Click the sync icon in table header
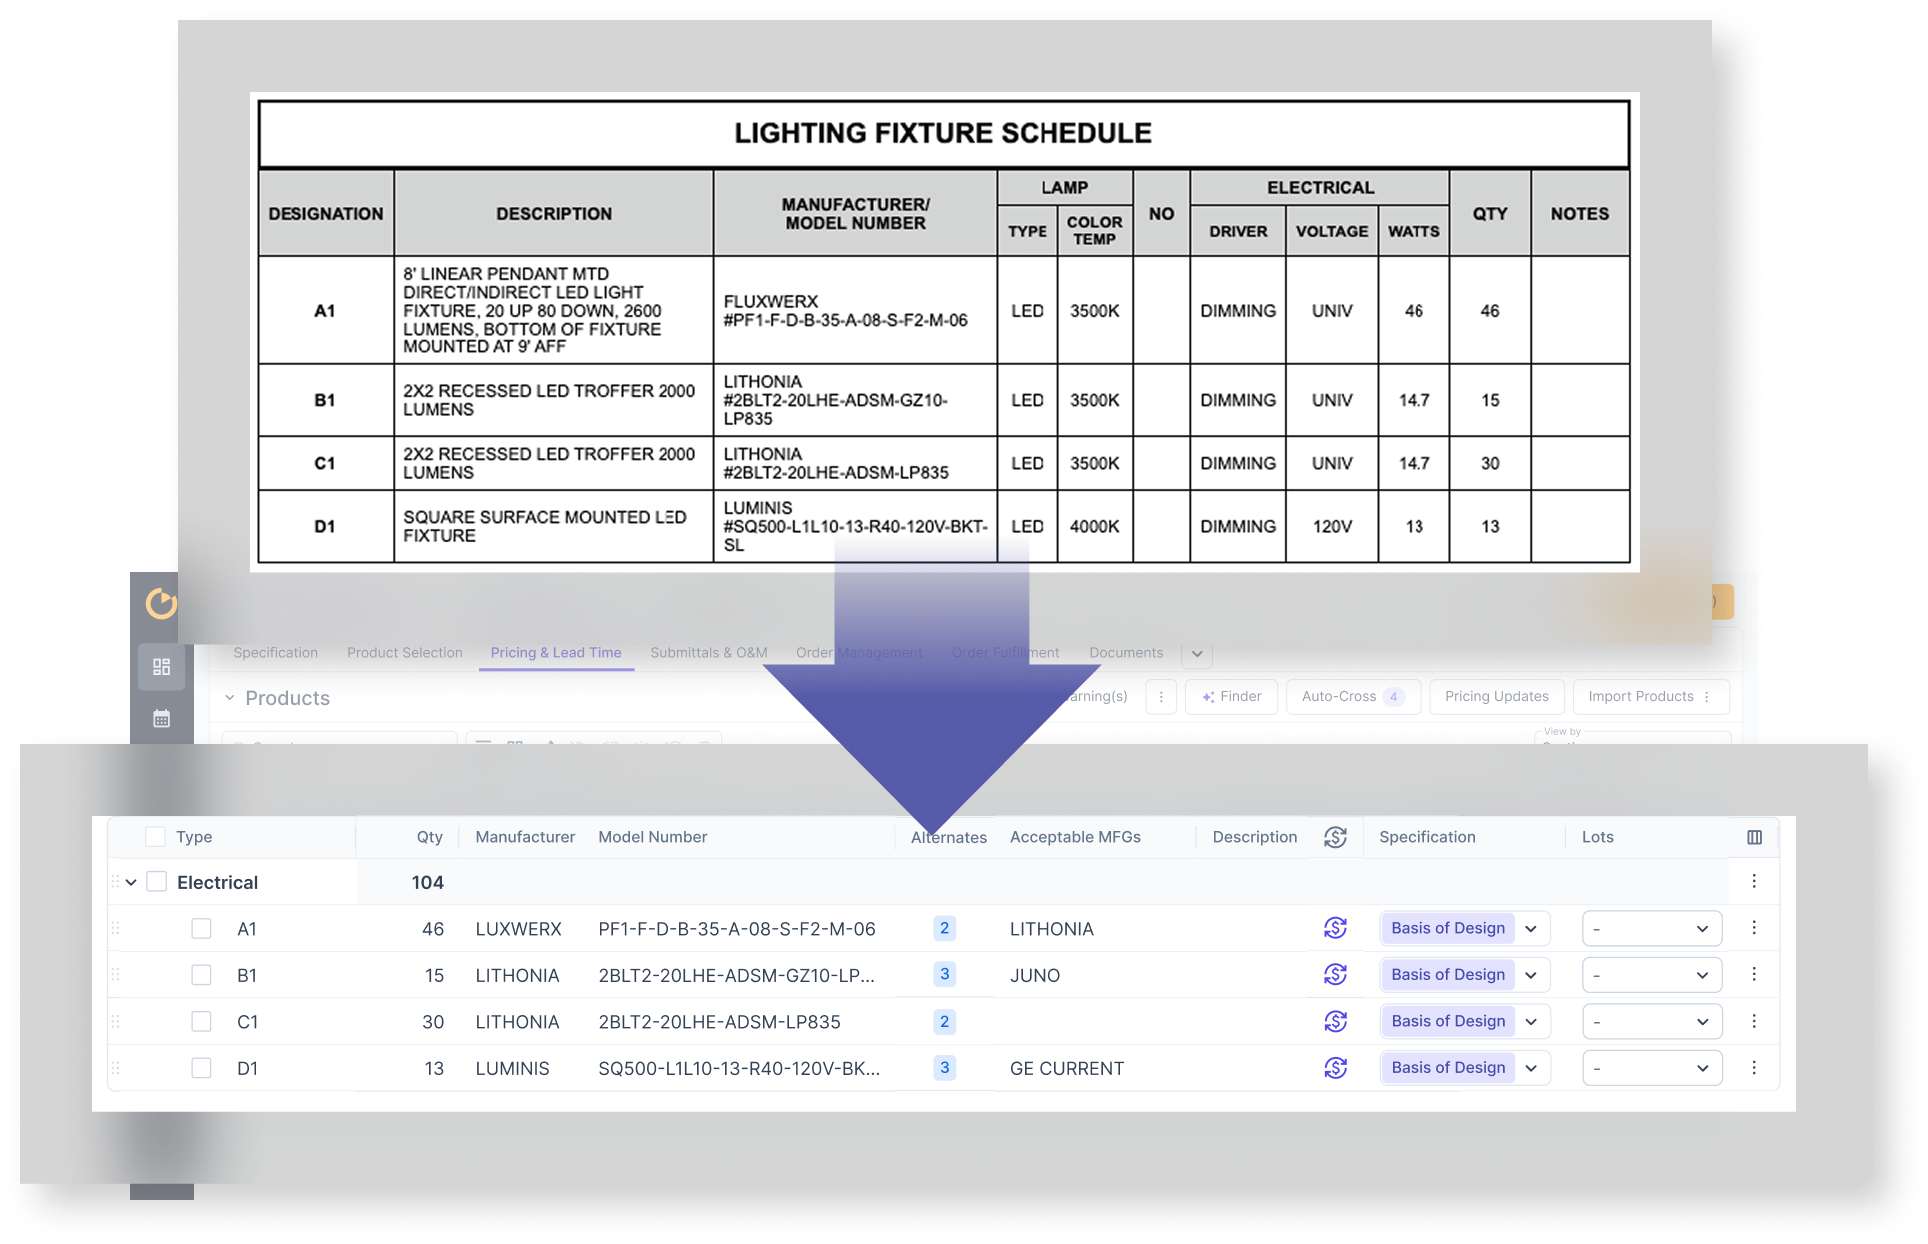 [x=1335, y=837]
